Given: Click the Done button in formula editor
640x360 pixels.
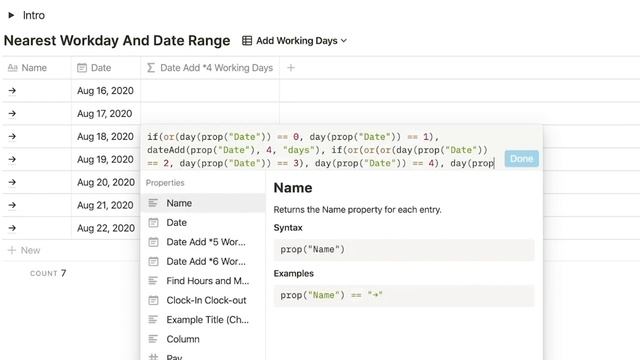Looking at the screenshot, I should [x=521, y=159].
